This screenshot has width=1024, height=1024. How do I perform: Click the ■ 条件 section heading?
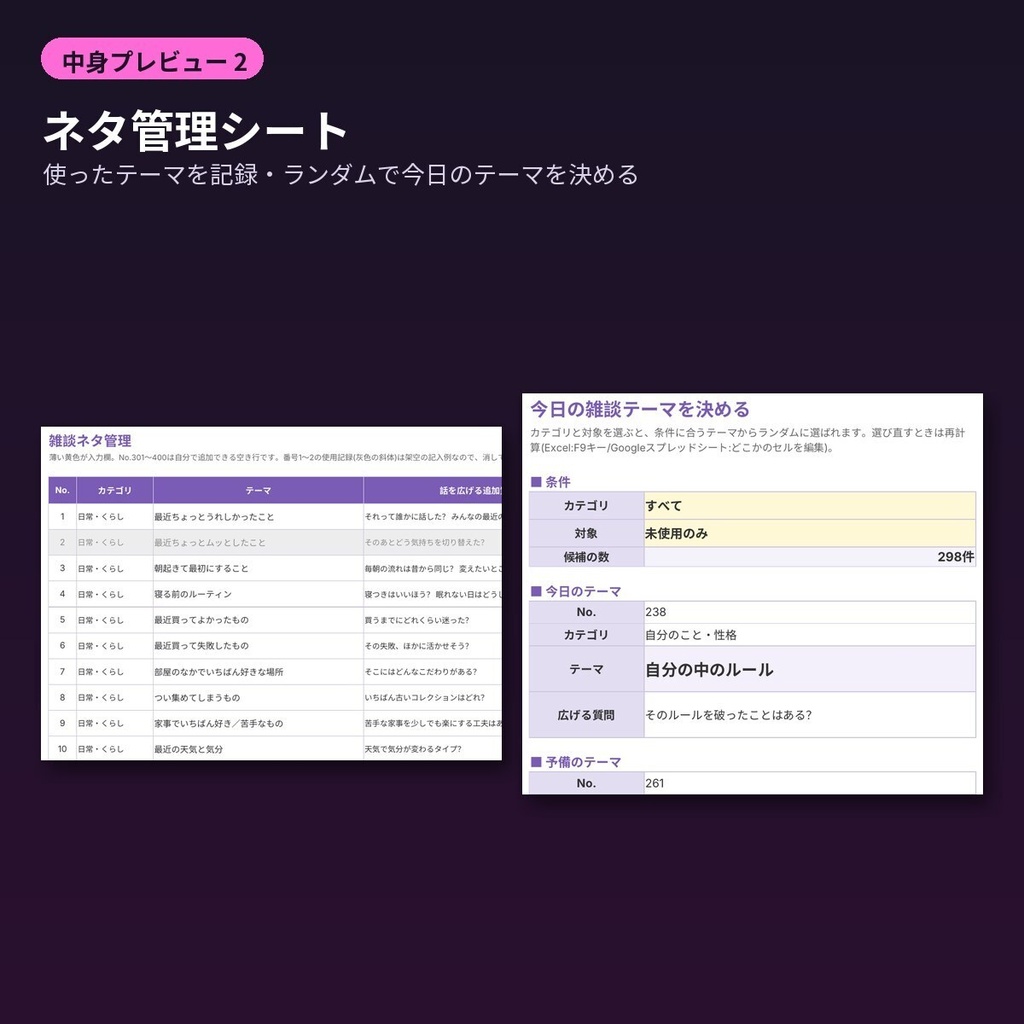point(551,482)
